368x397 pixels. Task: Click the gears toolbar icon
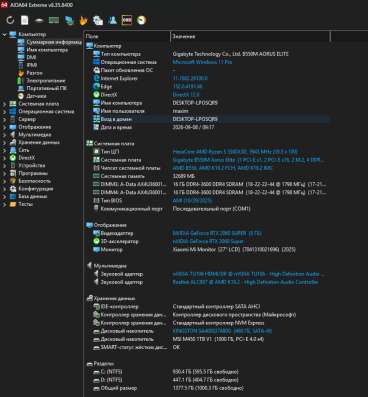click(98, 20)
